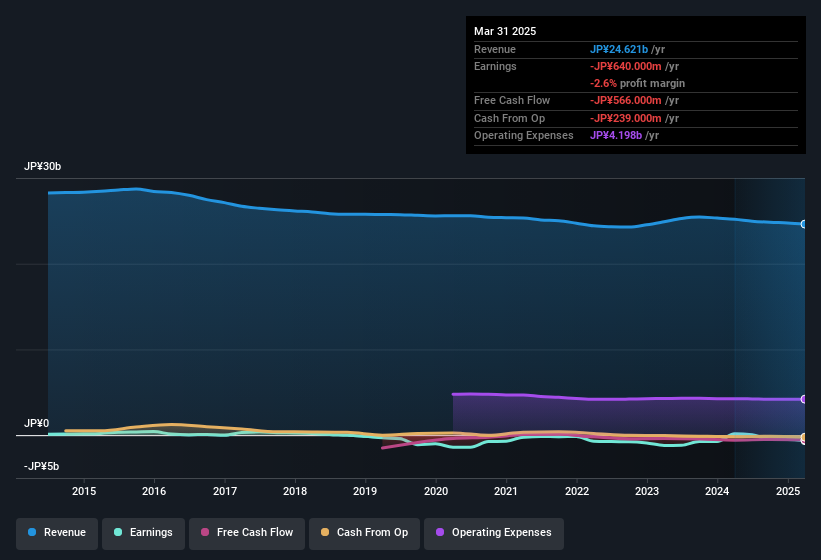Click the Revenue endpoint marker on the blue line
Image resolution: width=821 pixels, height=560 pixels.
[x=804, y=224]
